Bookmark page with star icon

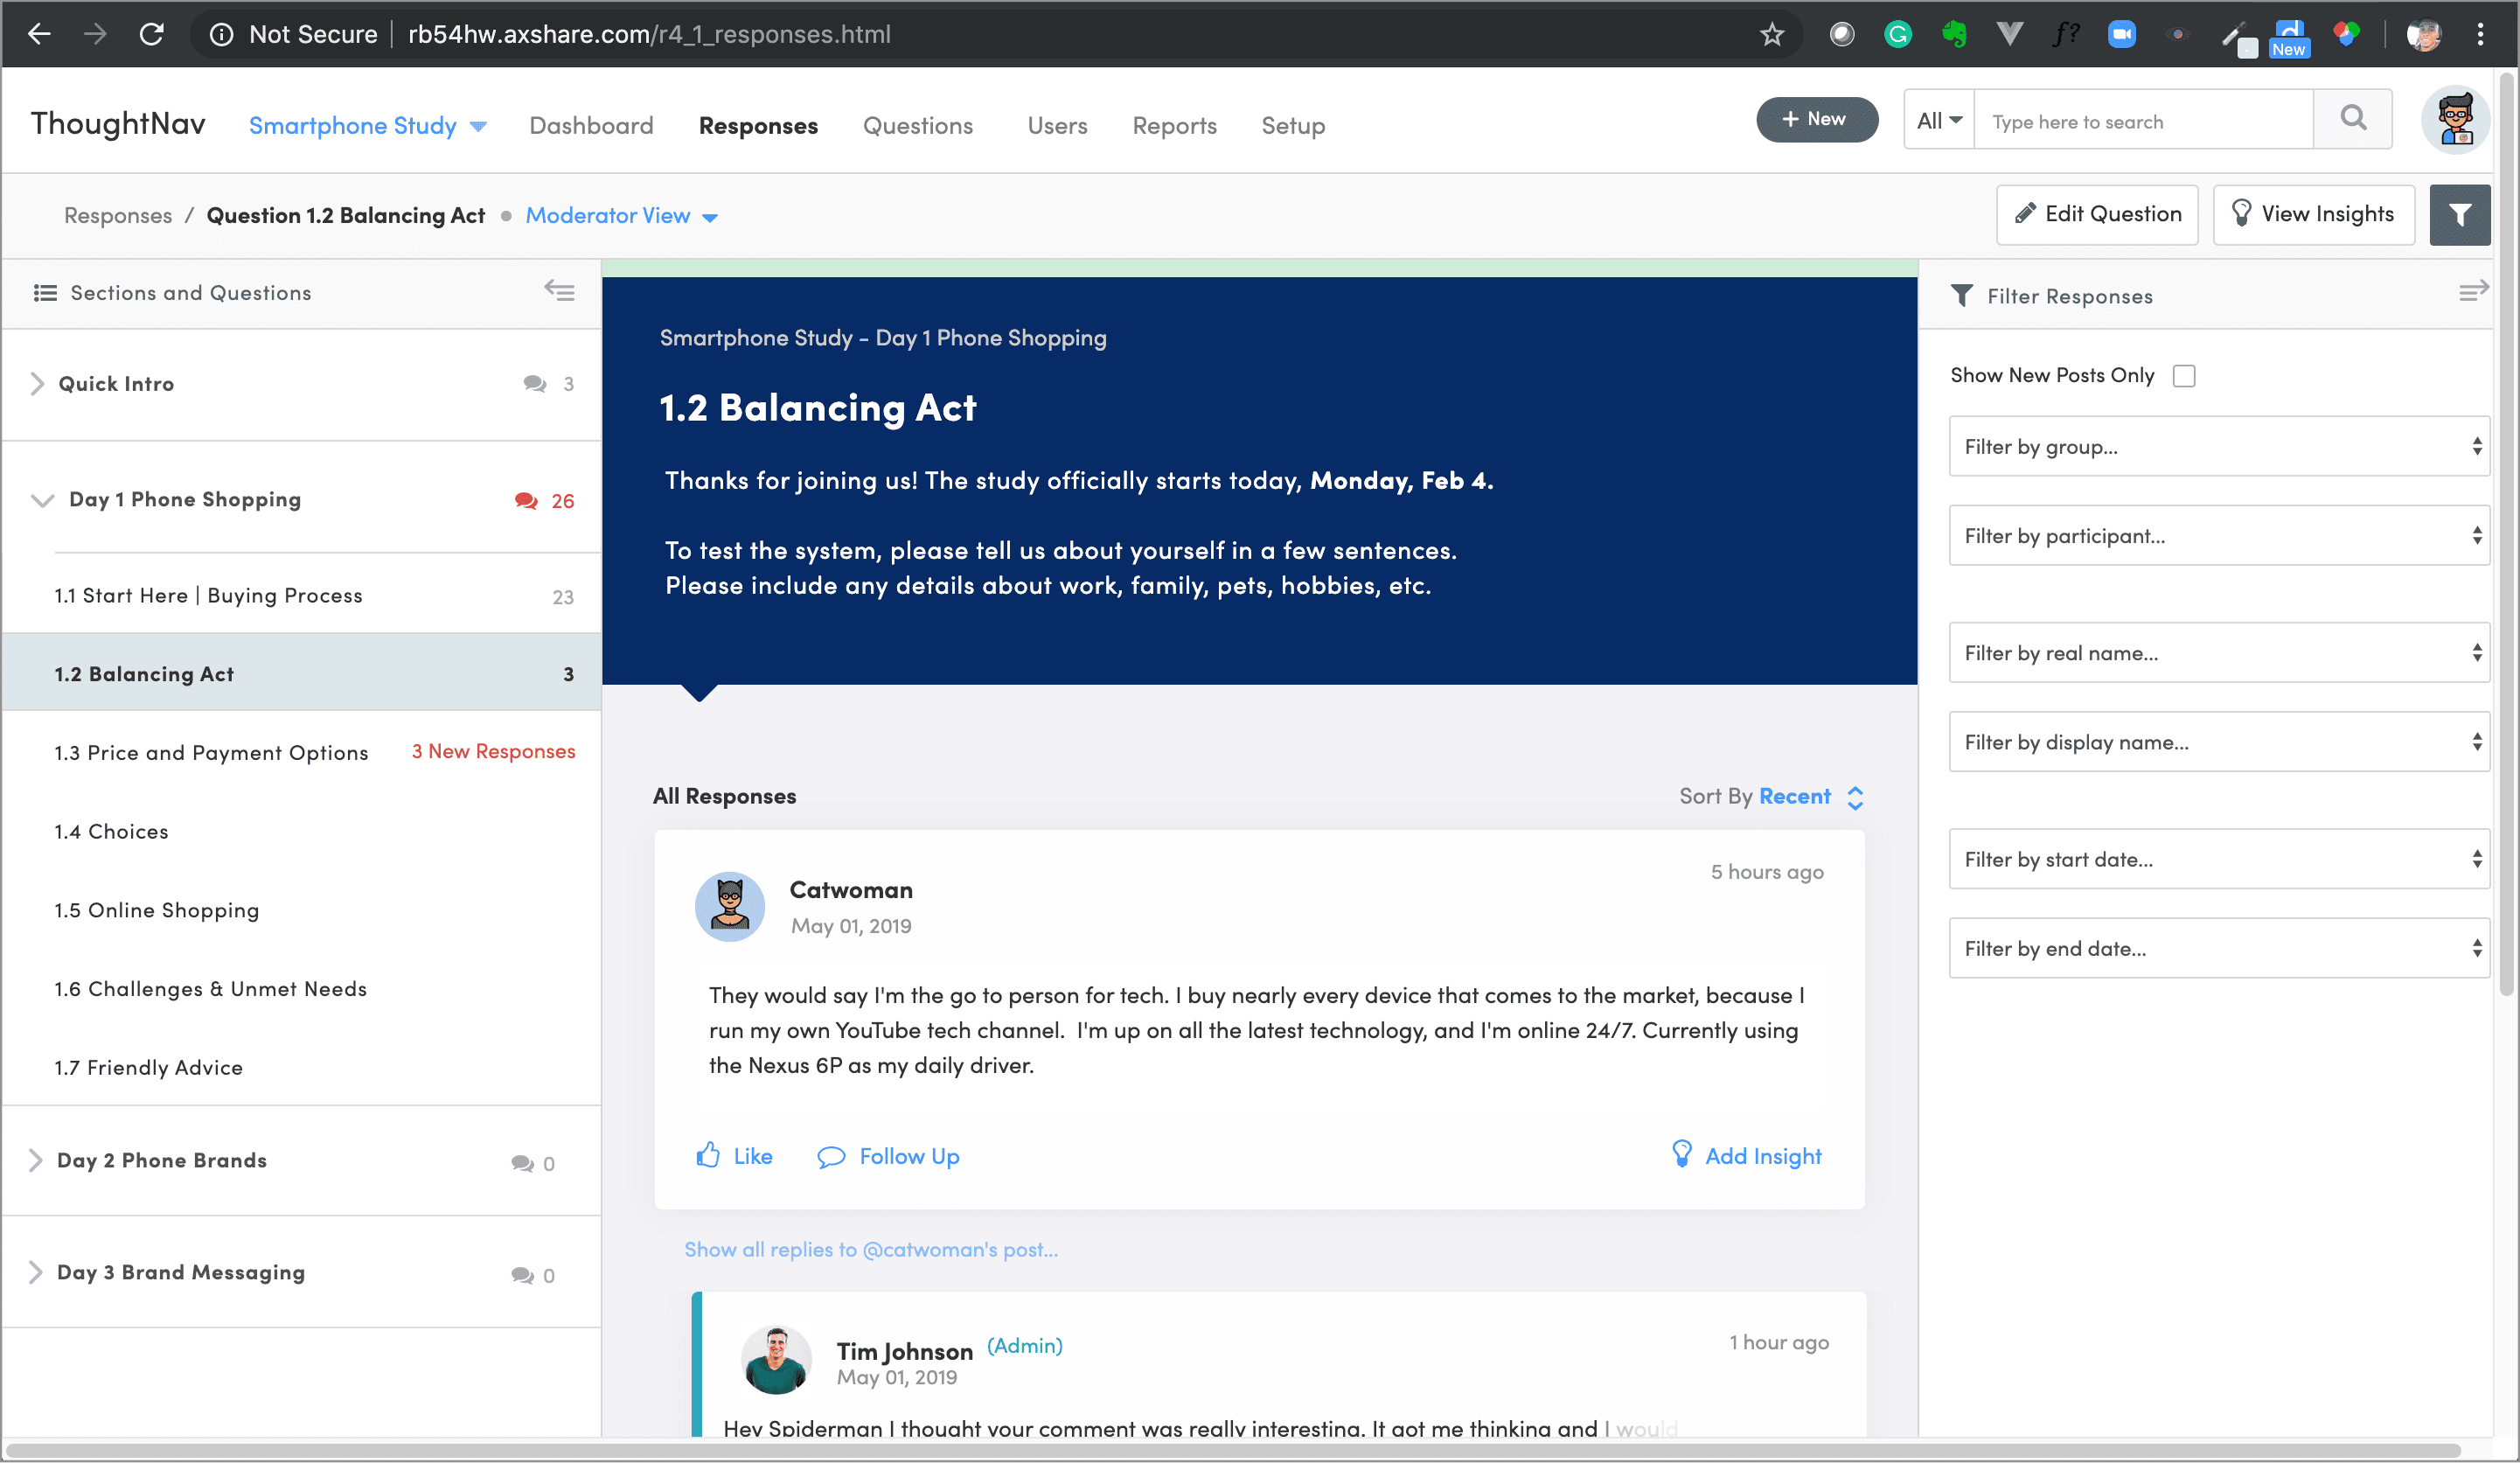[1771, 35]
